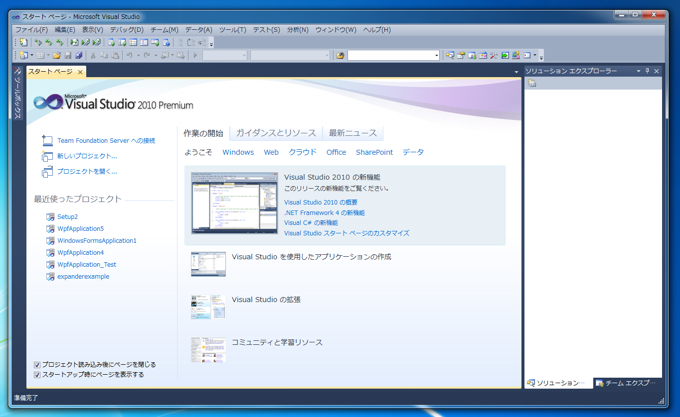Open the document tab list dropdown arrow
The width and height of the screenshot is (680, 417).
(x=516, y=72)
